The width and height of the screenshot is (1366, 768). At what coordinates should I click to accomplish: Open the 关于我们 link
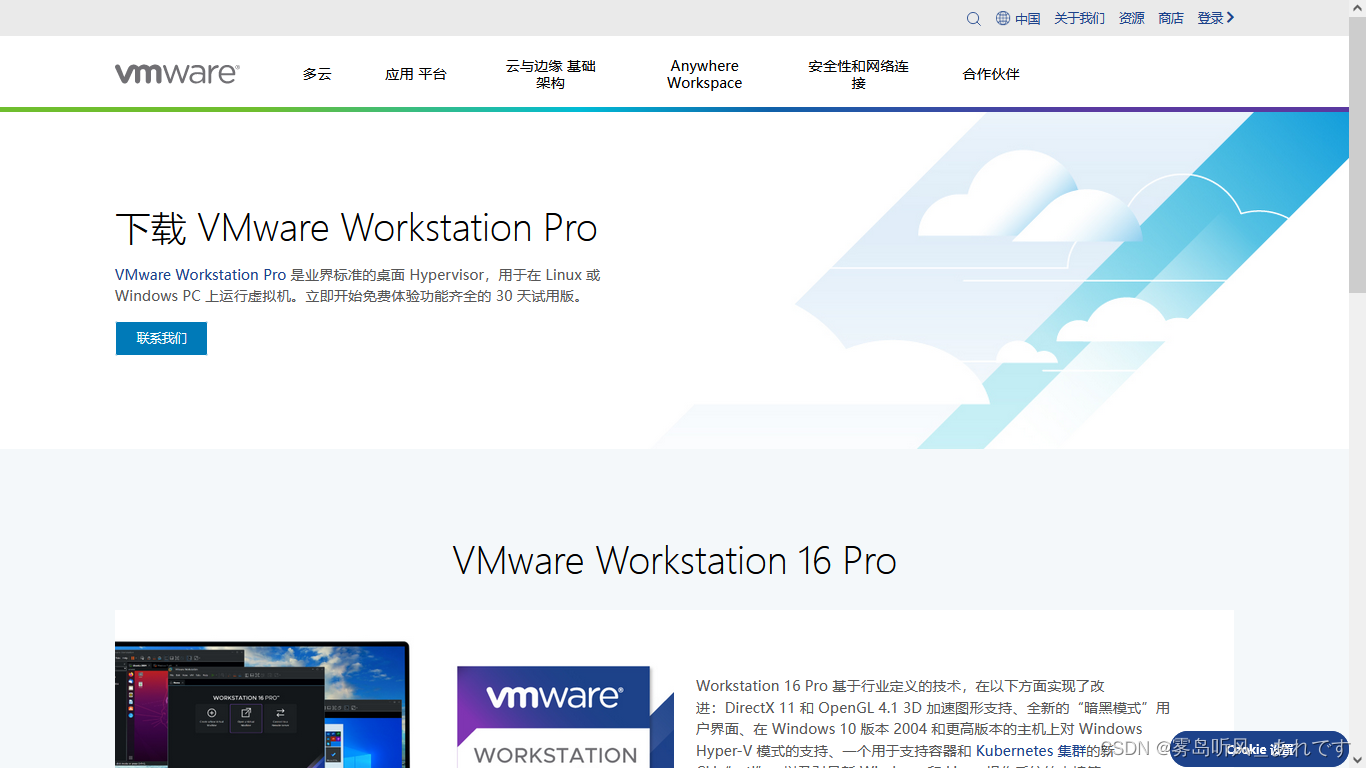pyautogui.click(x=1080, y=18)
